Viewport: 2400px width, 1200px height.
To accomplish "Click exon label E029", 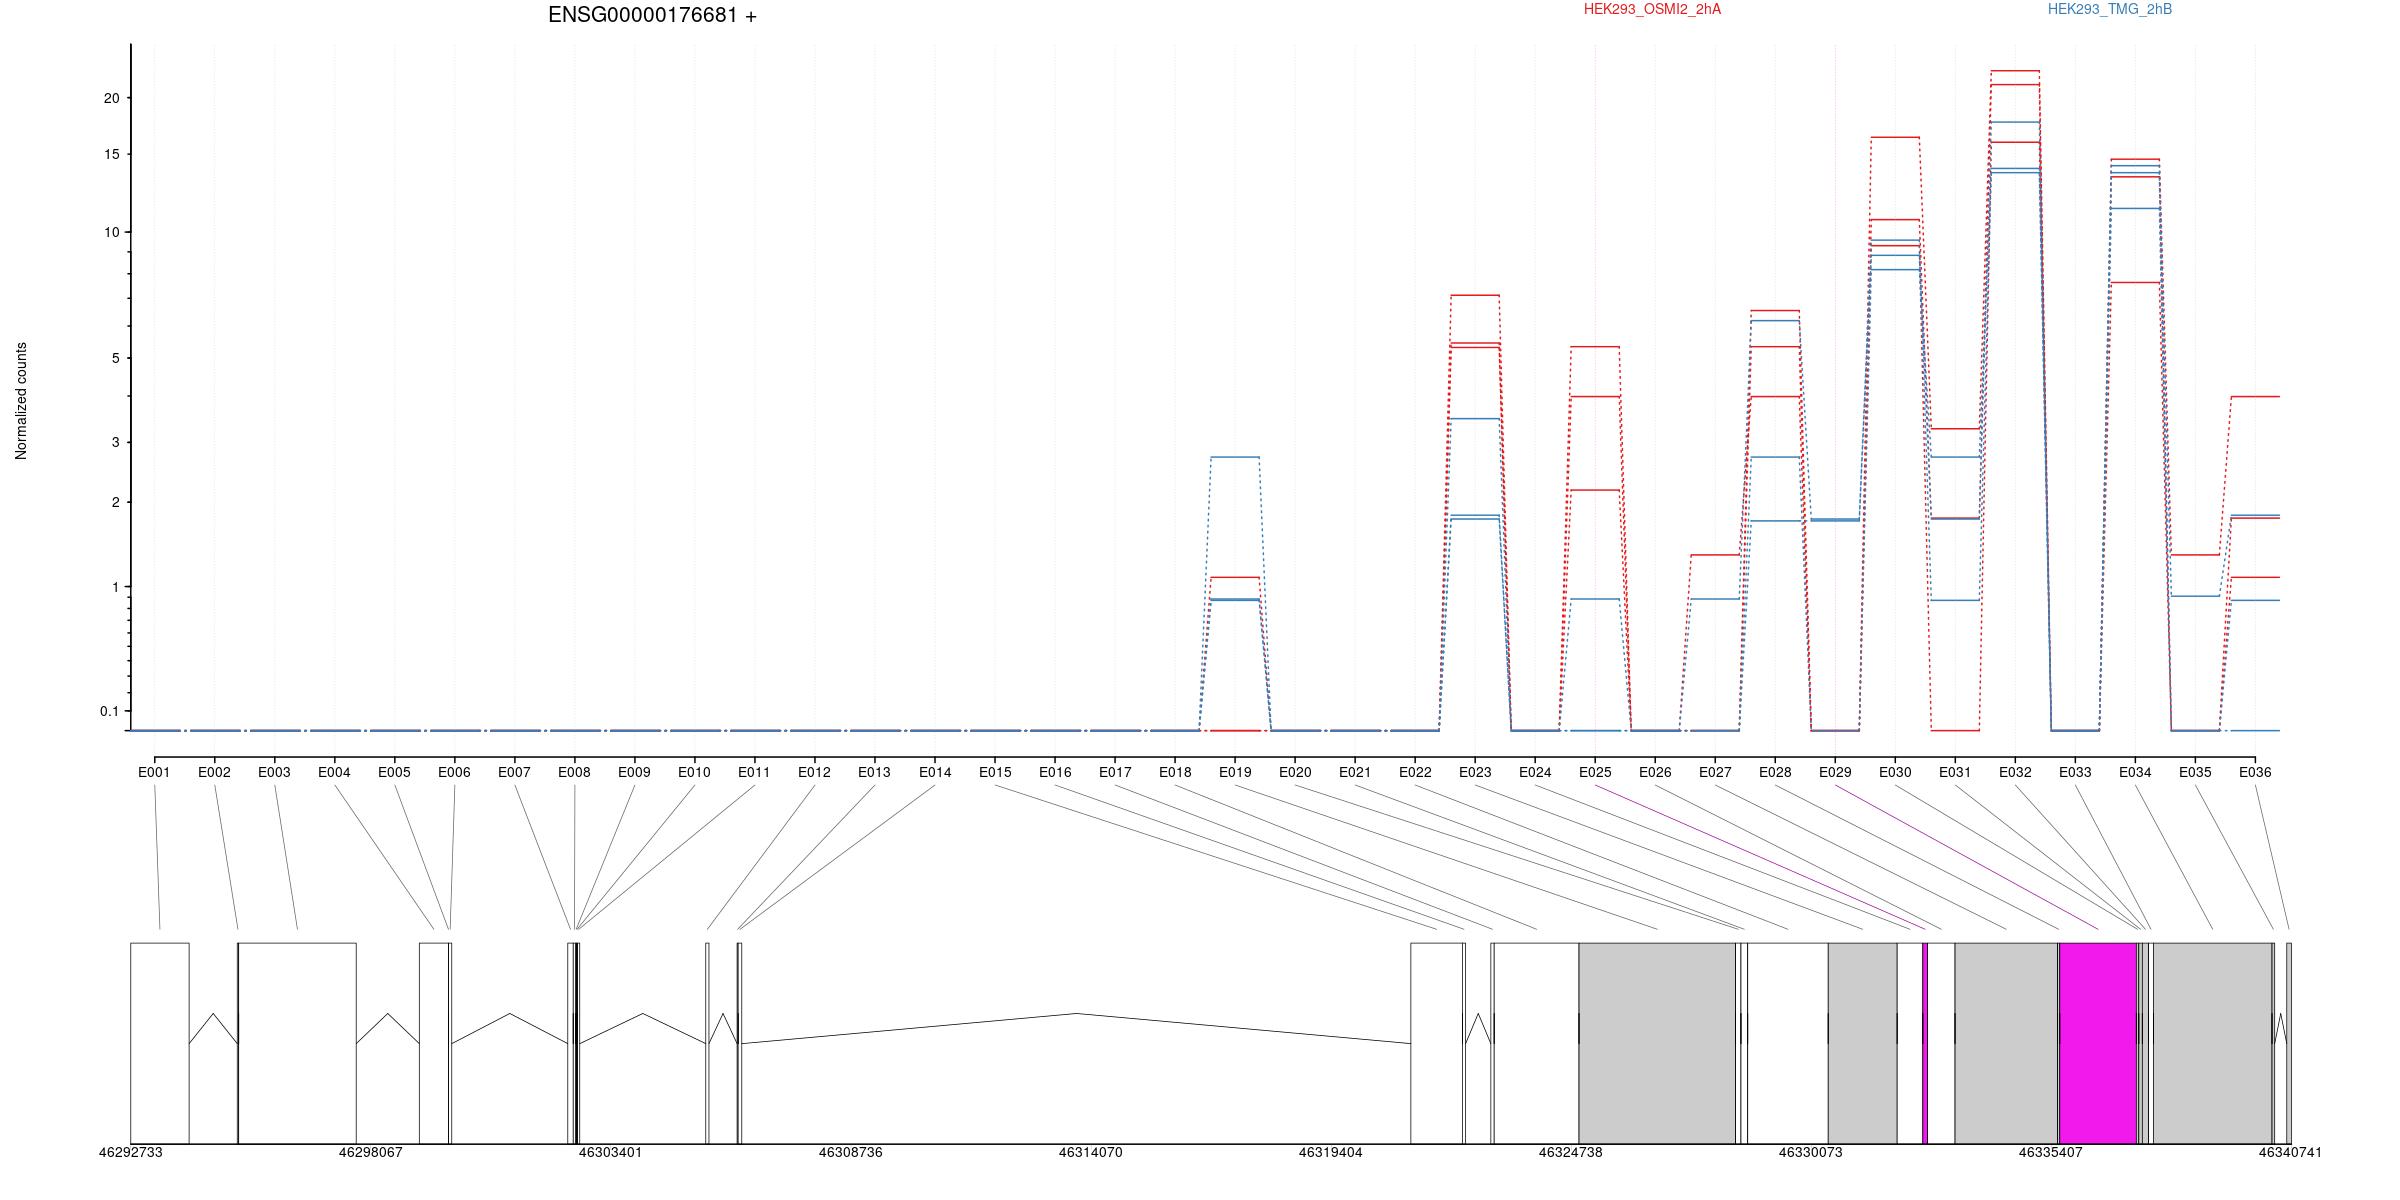I will point(1835,772).
